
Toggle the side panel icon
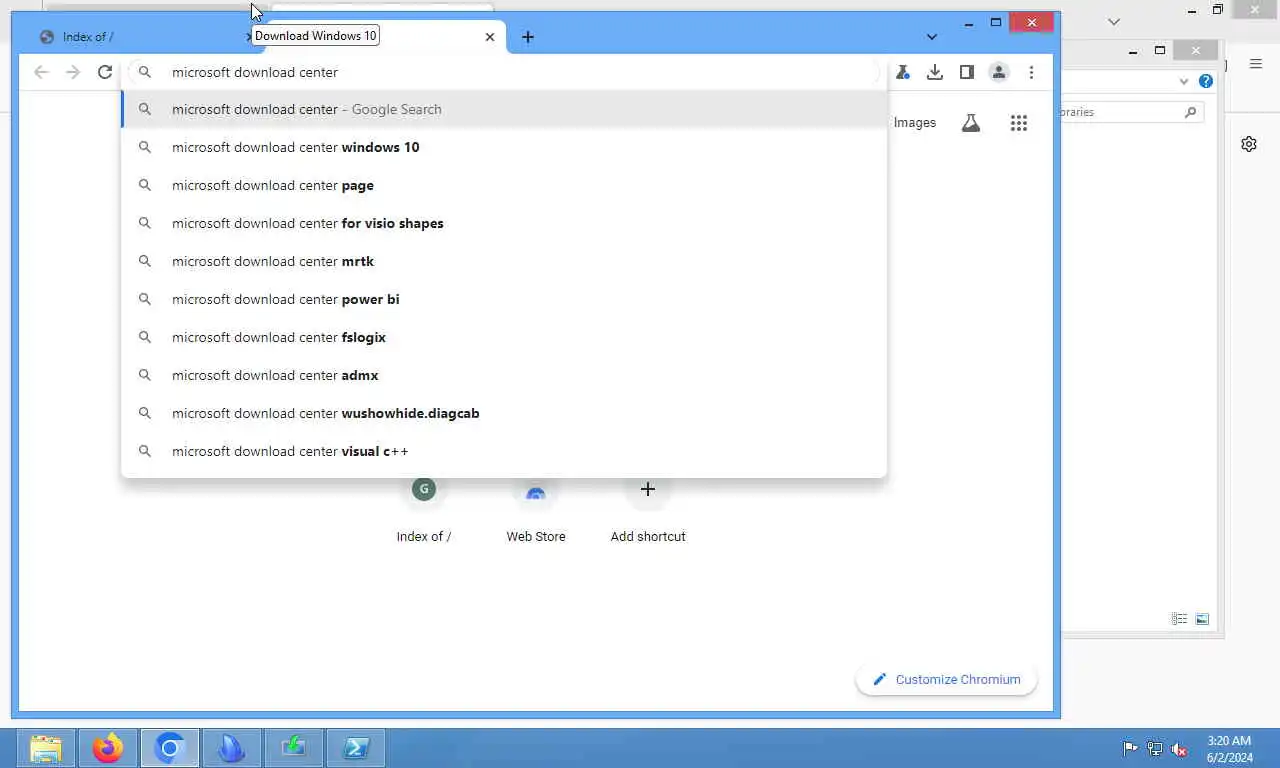coord(967,72)
